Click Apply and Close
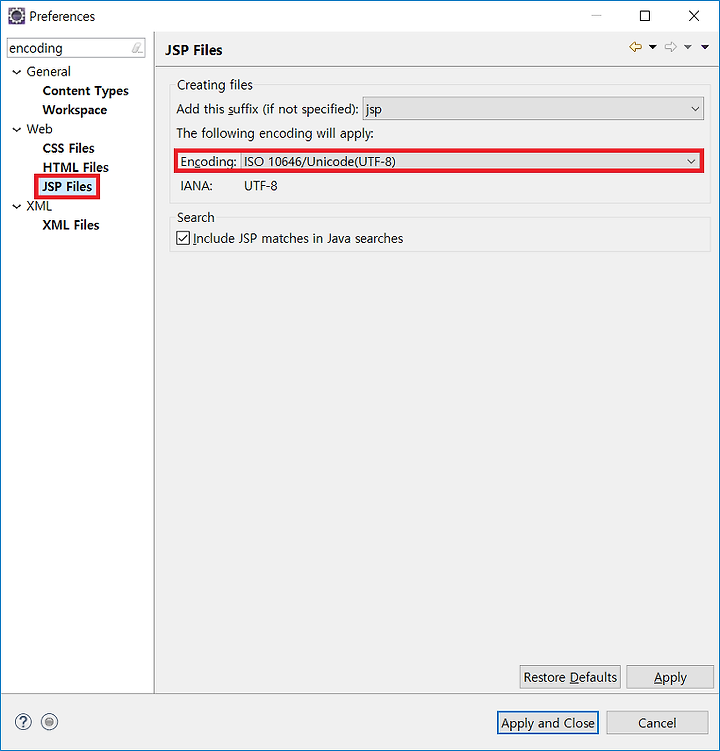This screenshot has height=751, width=720. (548, 723)
